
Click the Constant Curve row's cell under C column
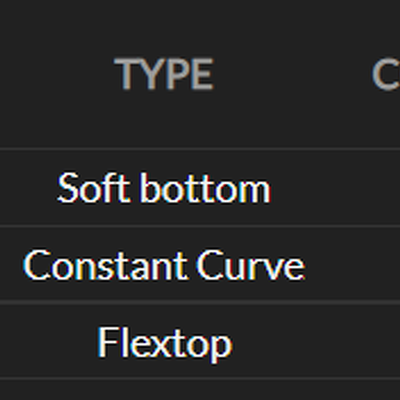367,264
